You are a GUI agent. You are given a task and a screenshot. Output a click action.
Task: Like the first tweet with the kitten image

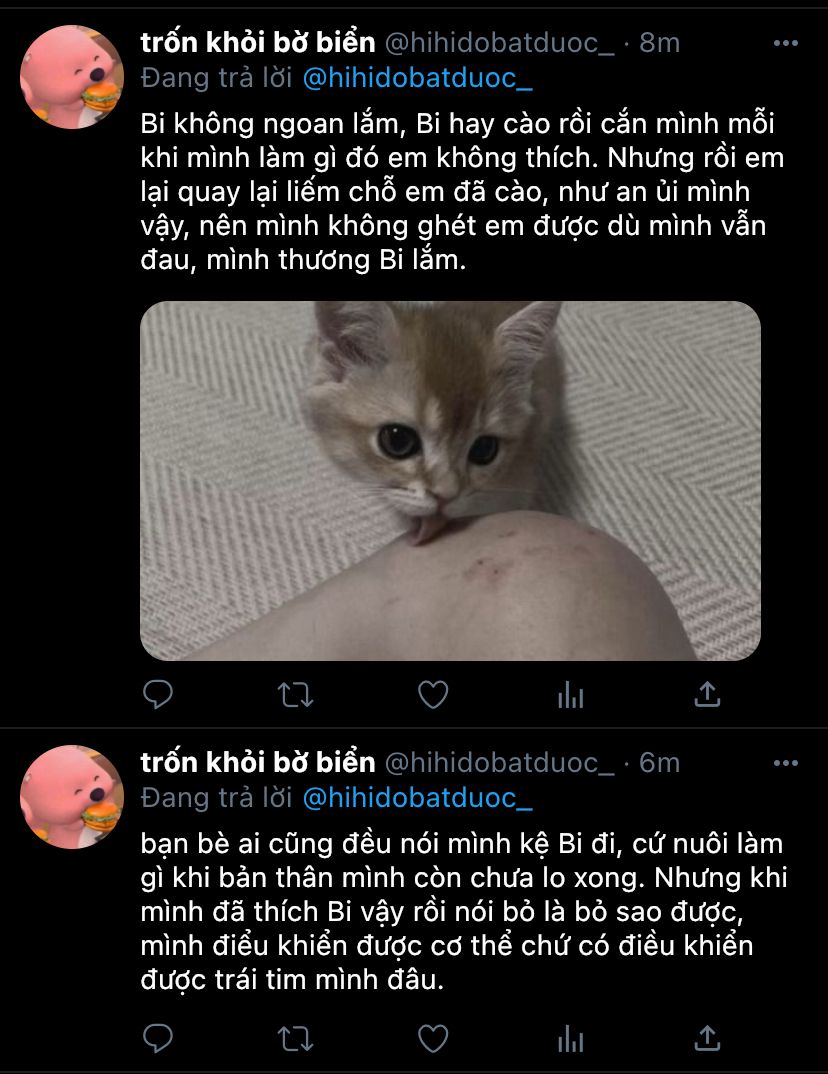[433, 695]
